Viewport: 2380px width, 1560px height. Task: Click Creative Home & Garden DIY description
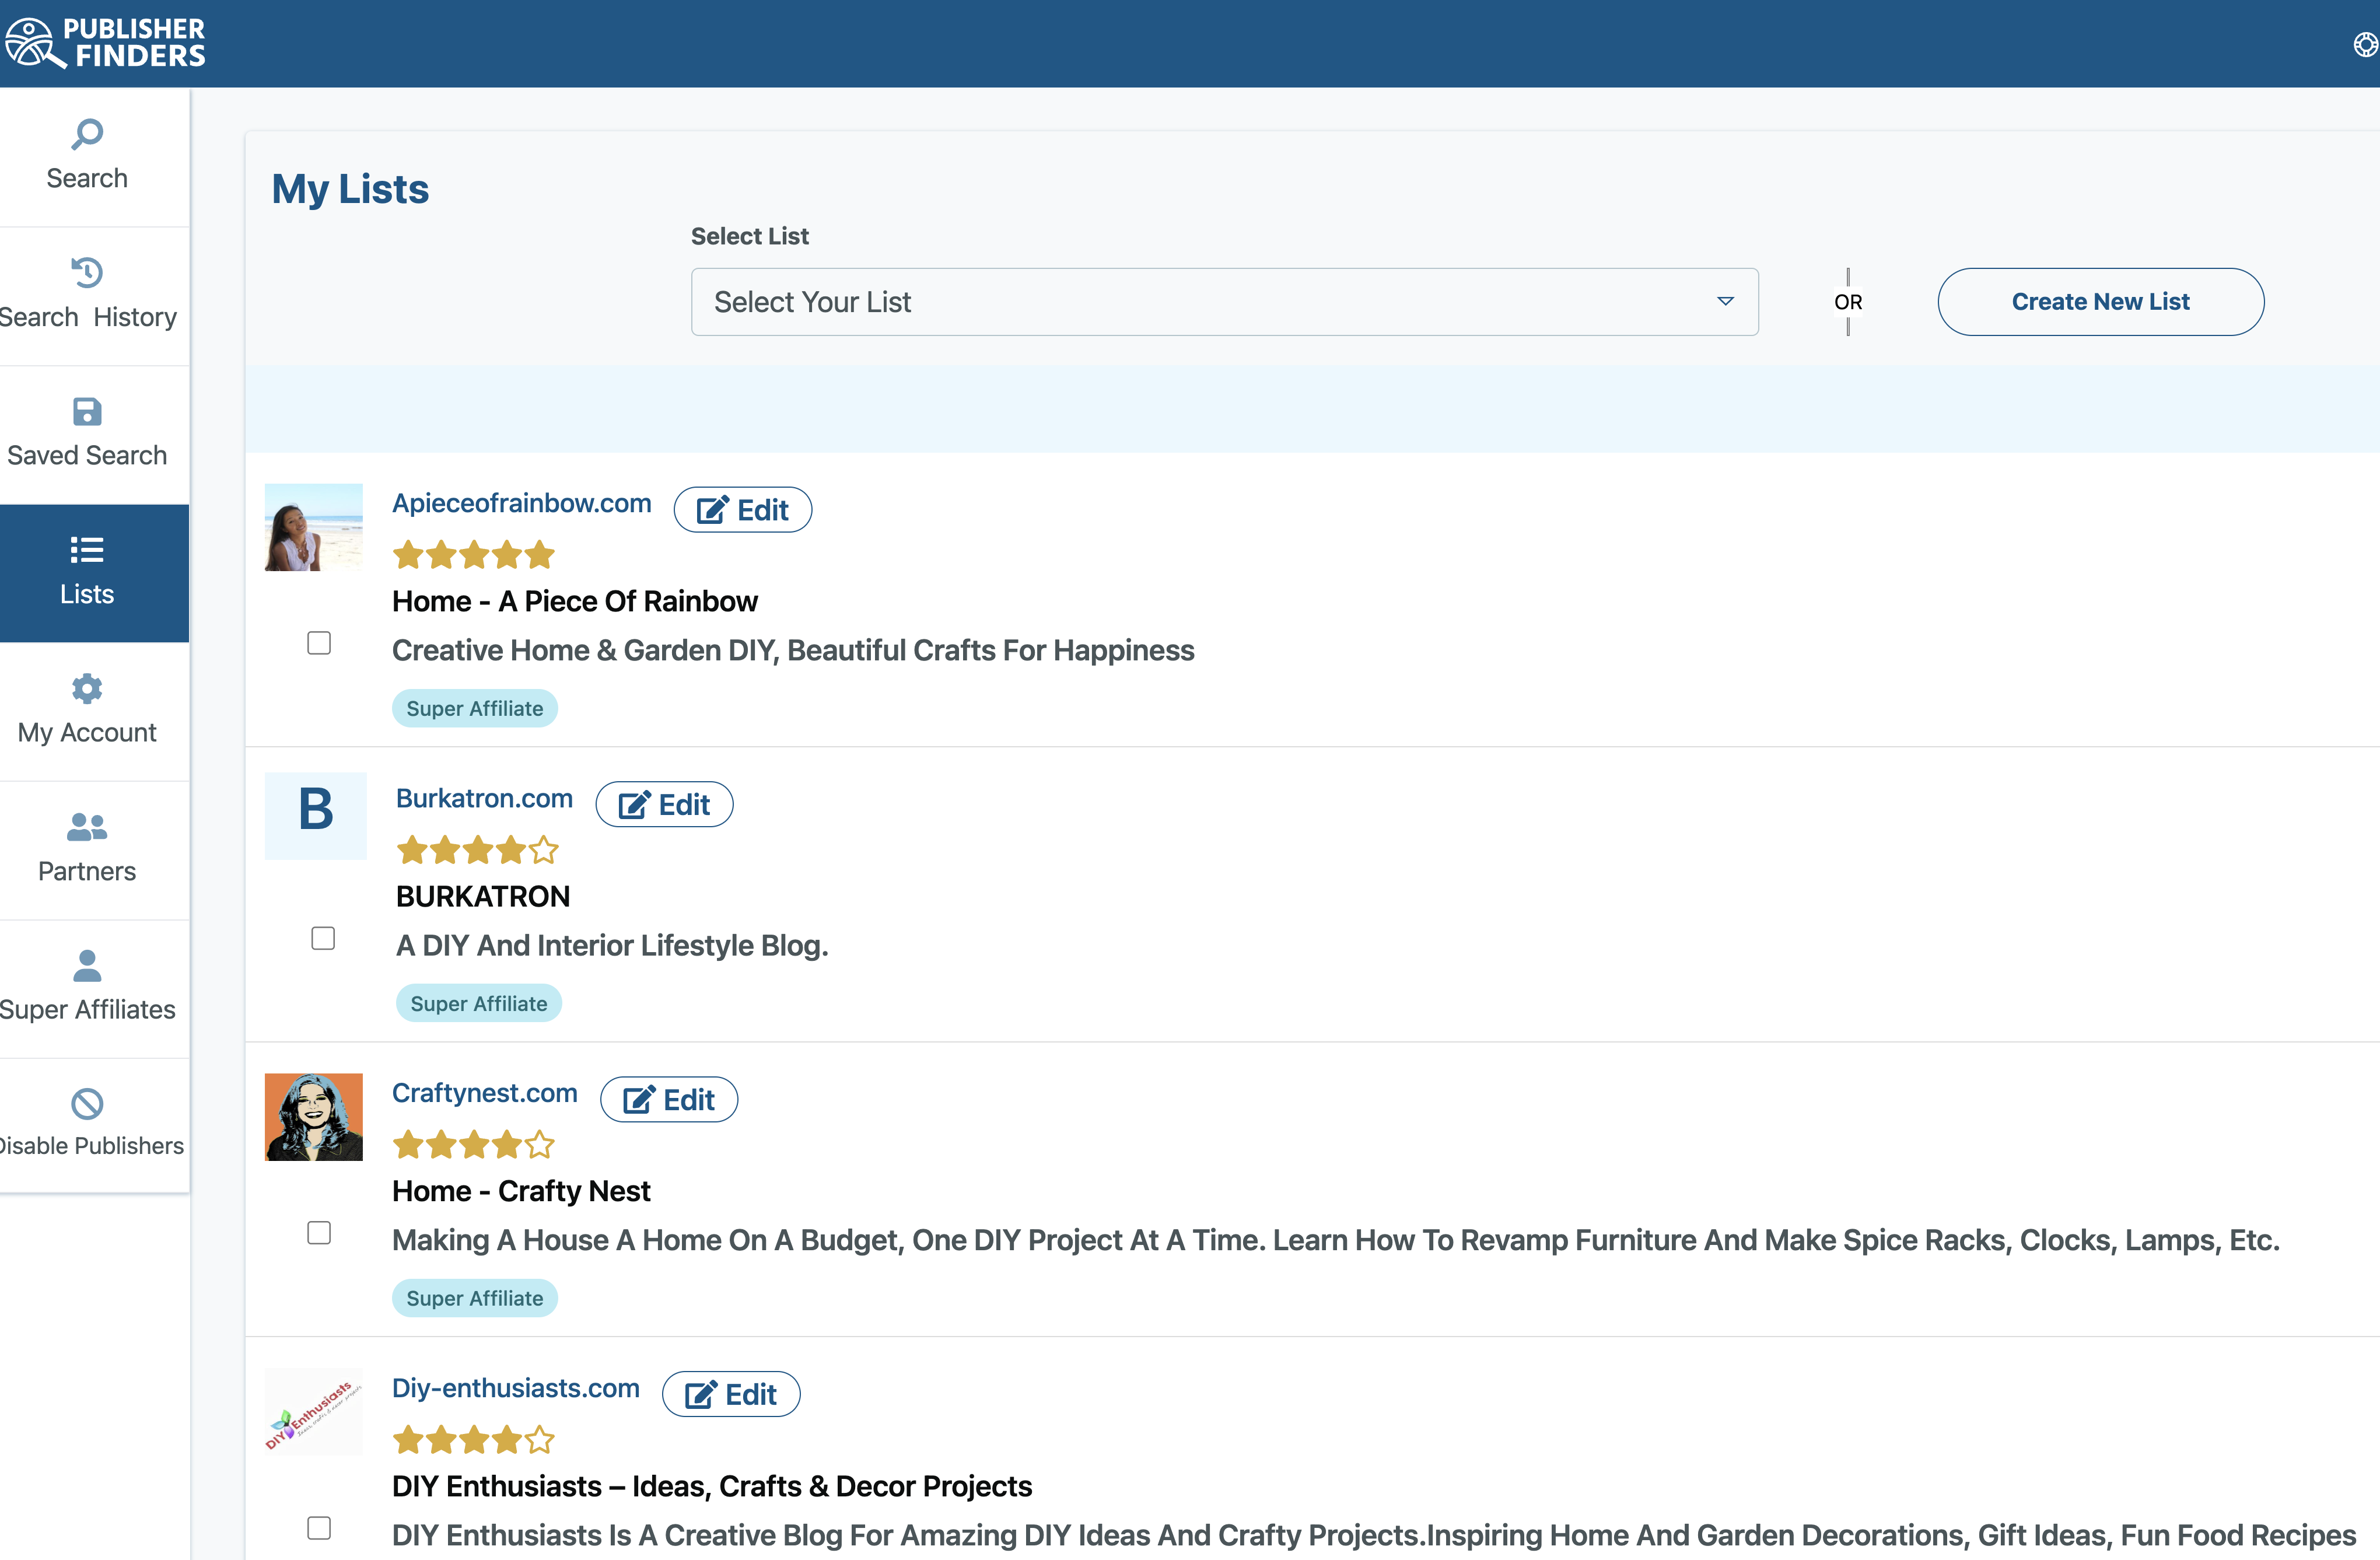click(x=793, y=650)
